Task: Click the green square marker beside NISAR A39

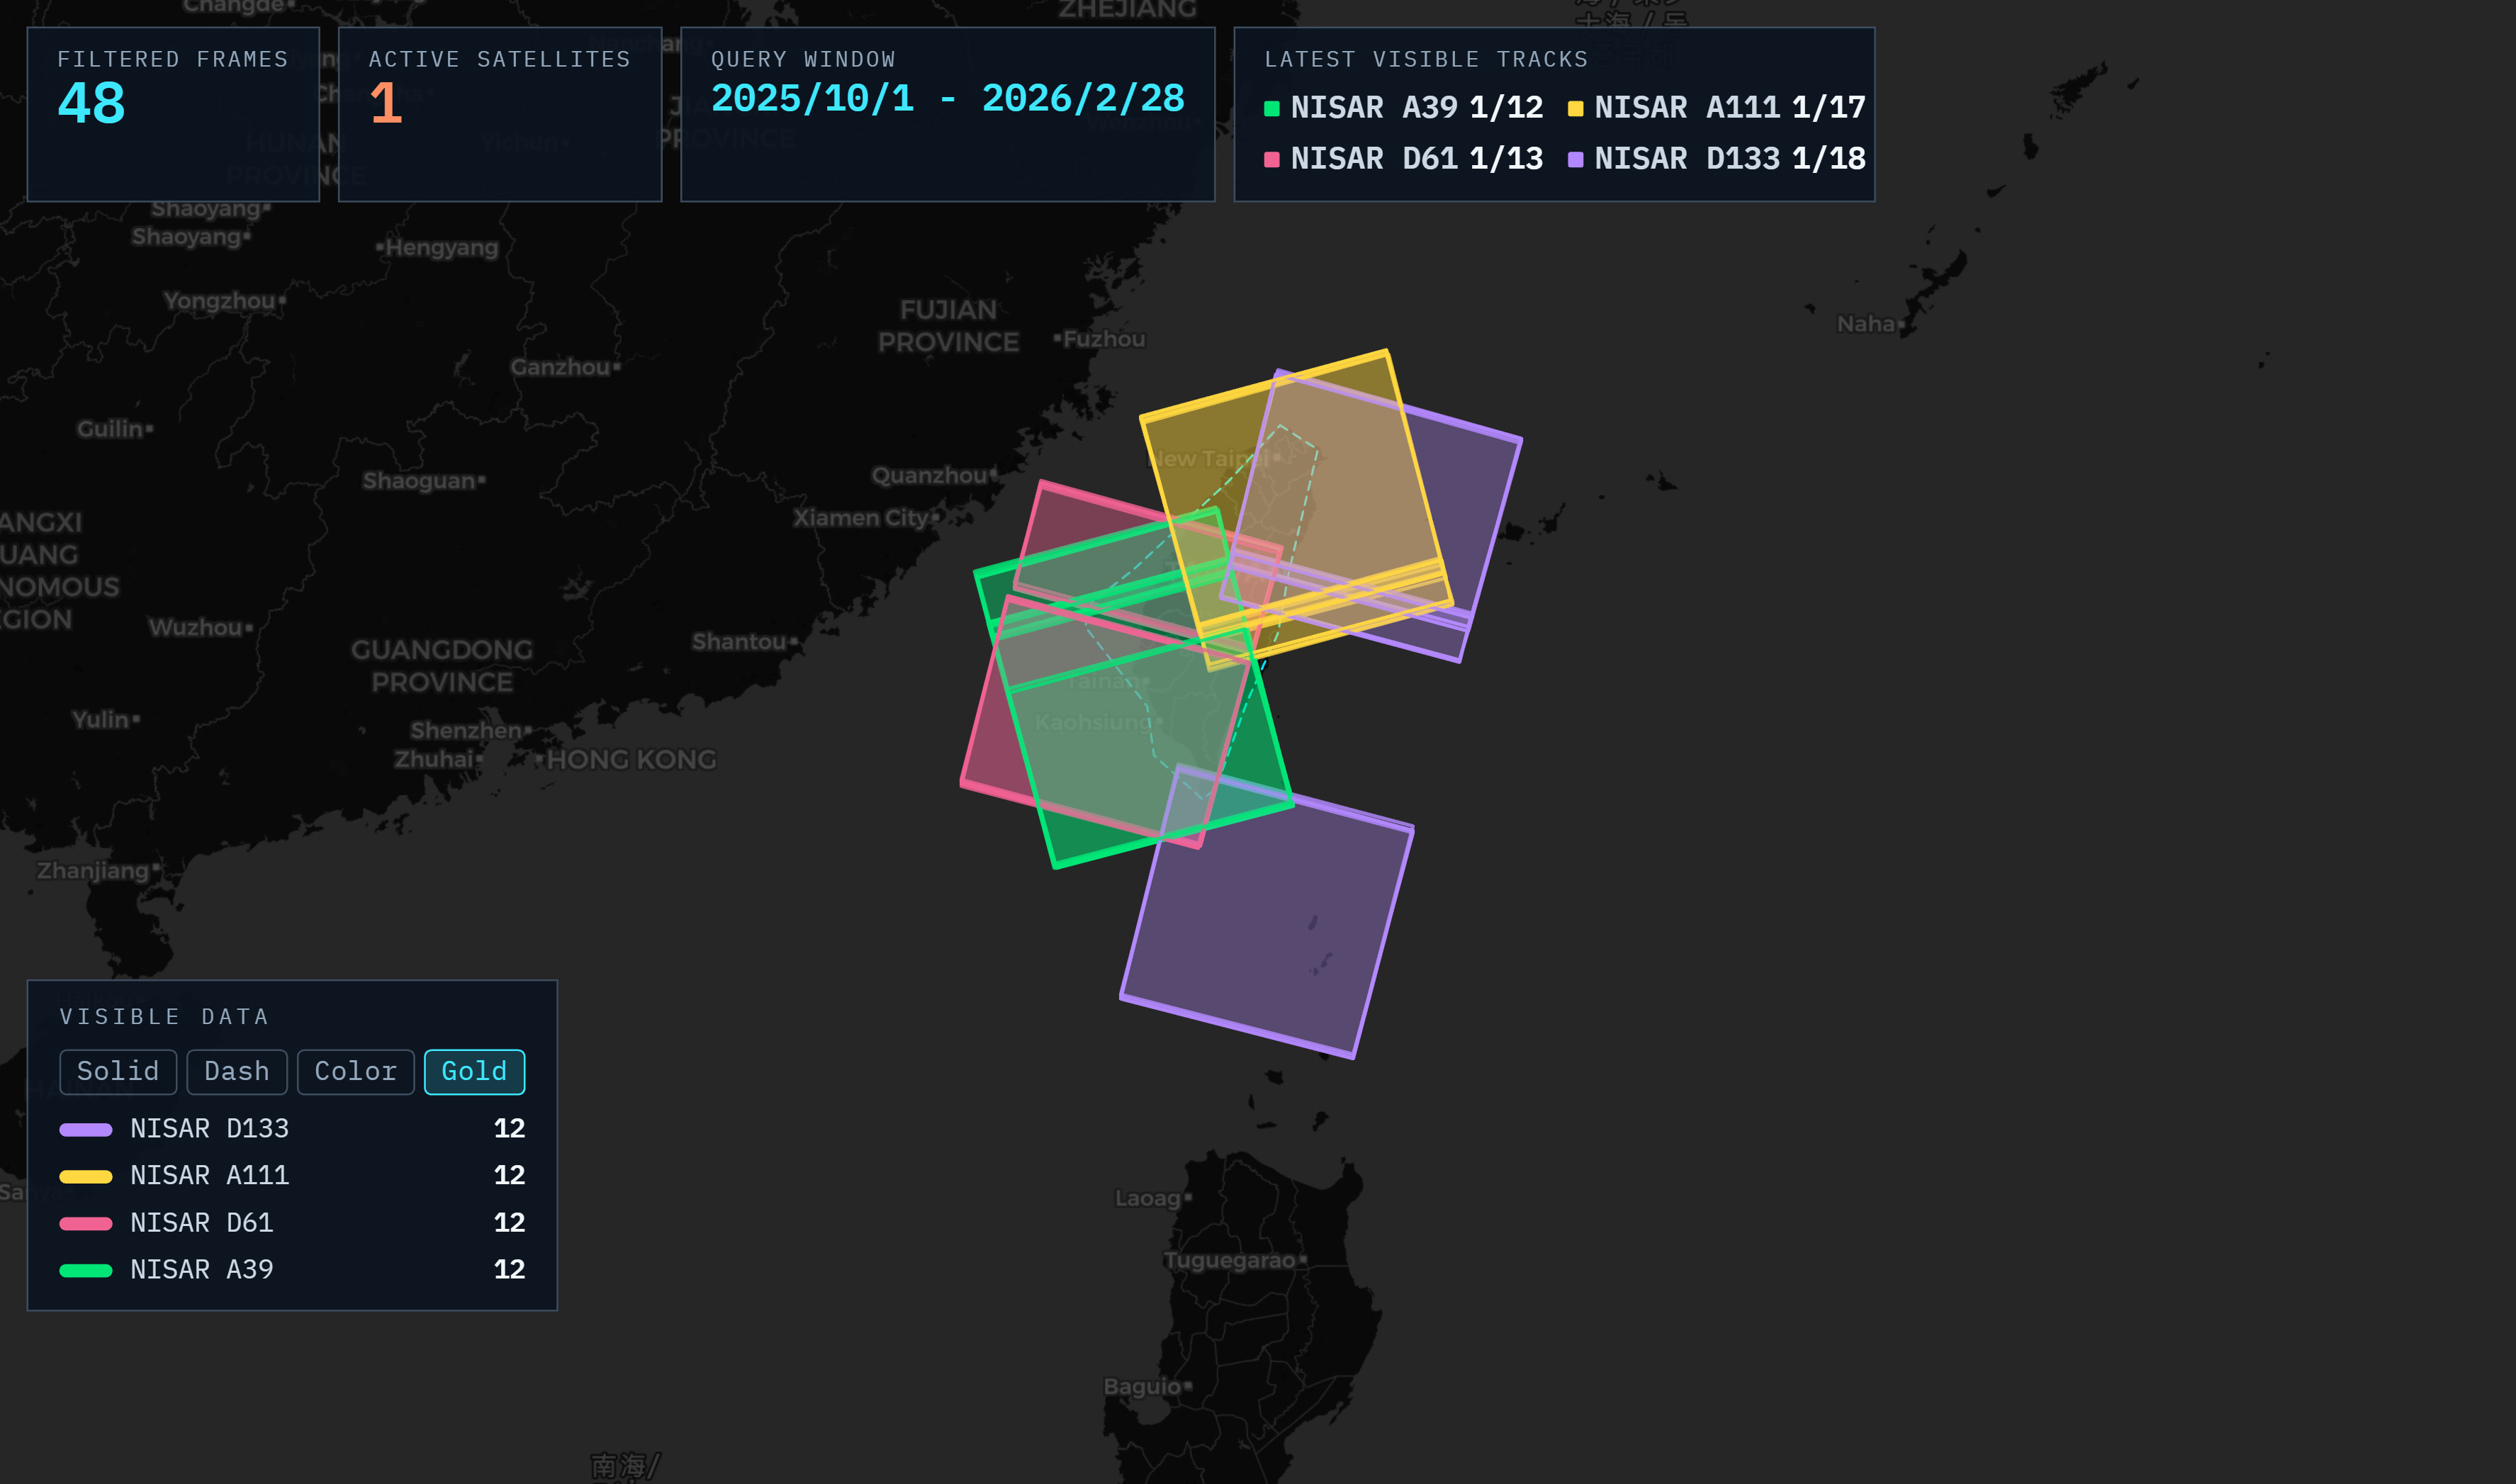Action: coord(1272,108)
